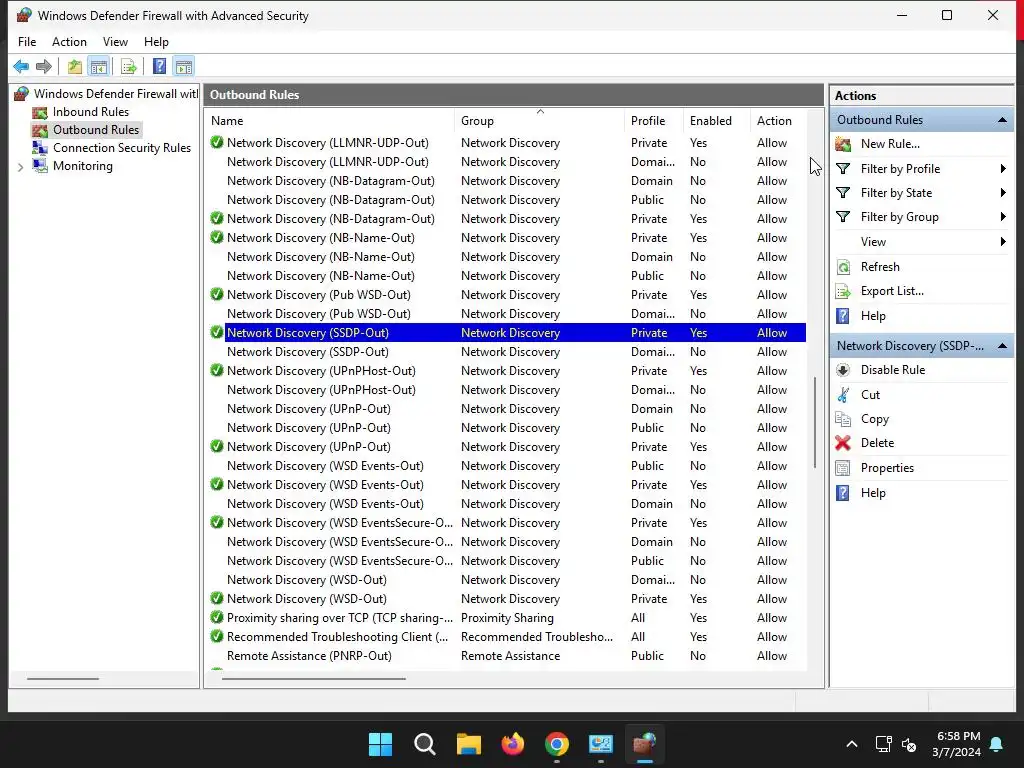The width and height of the screenshot is (1024, 768).
Task: Click the Windows Start button
Action: (x=380, y=744)
